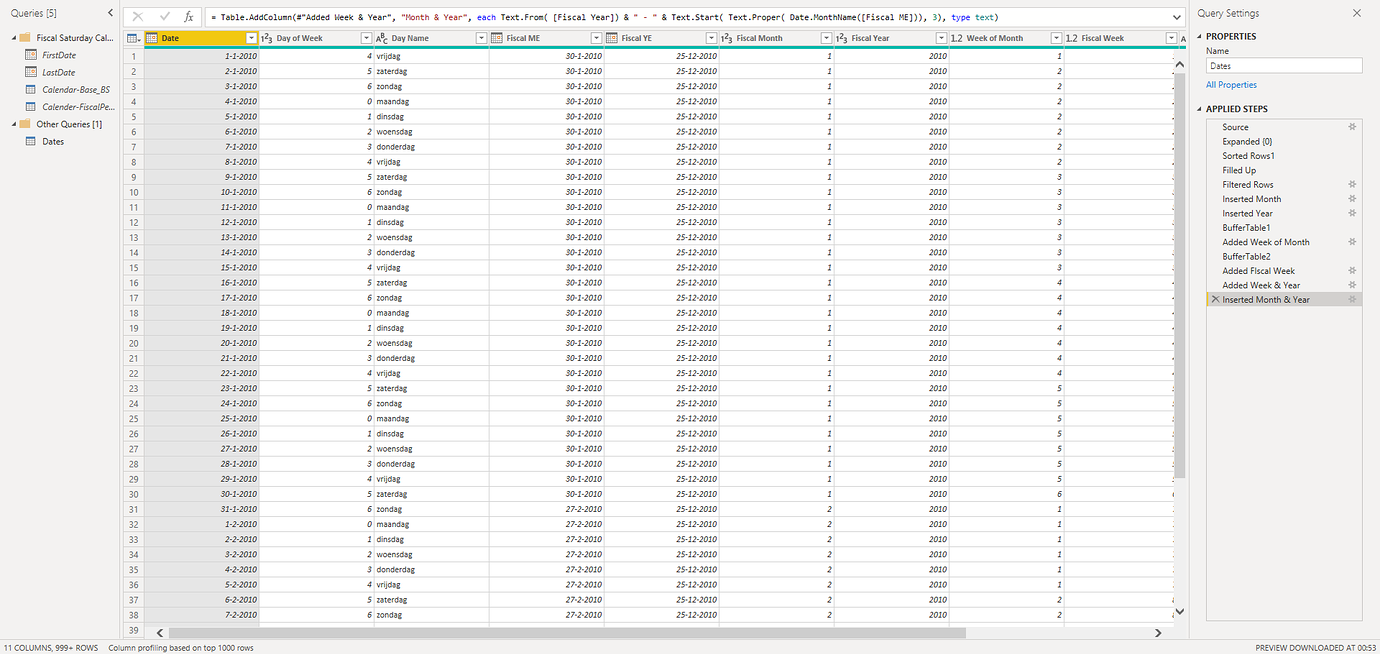Click the fx add step icon
1380x654 pixels.
click(188, 17)
